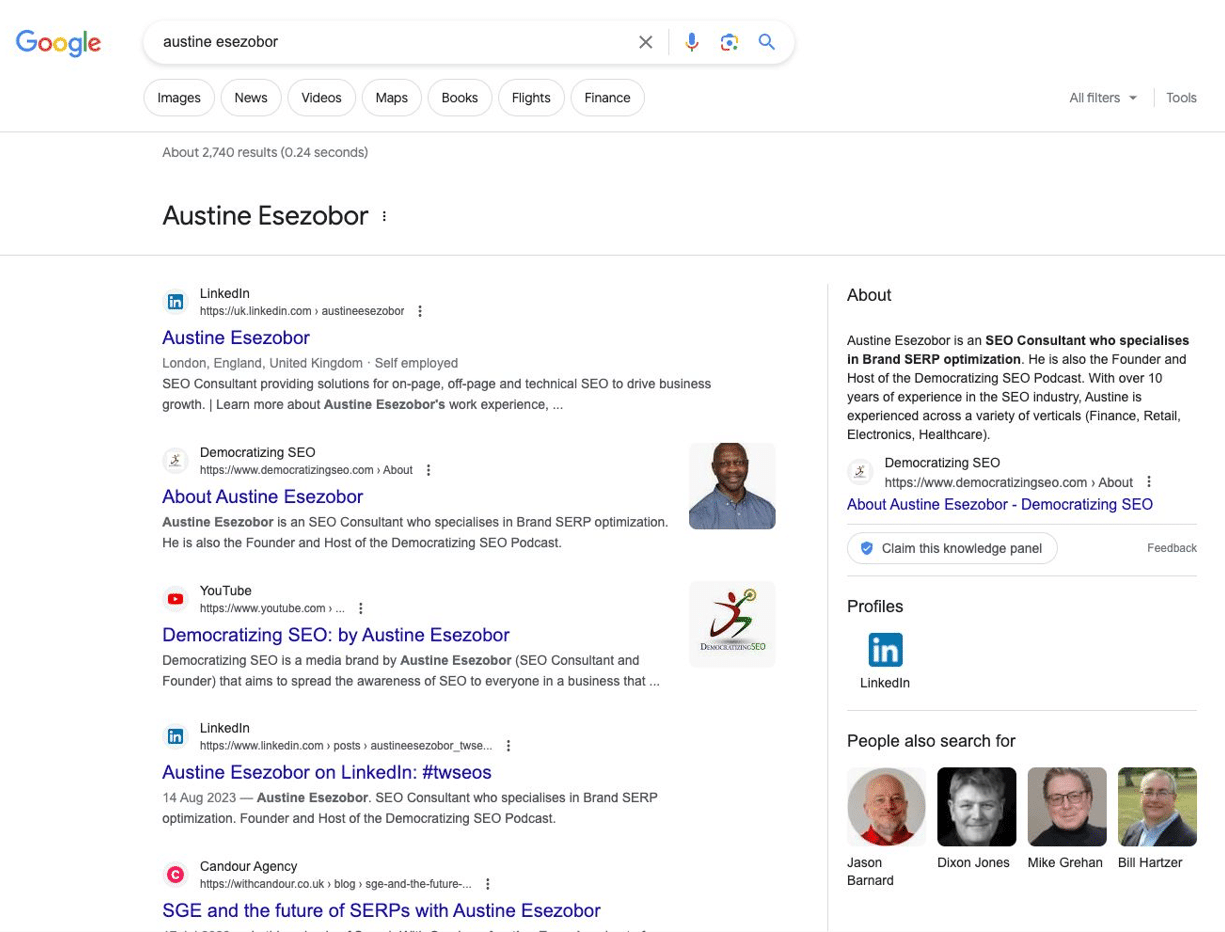Click LinkedIn favicon of uk.linkedin.com result
Viewport: 1225px width, 932px height.
click(175, 302)
